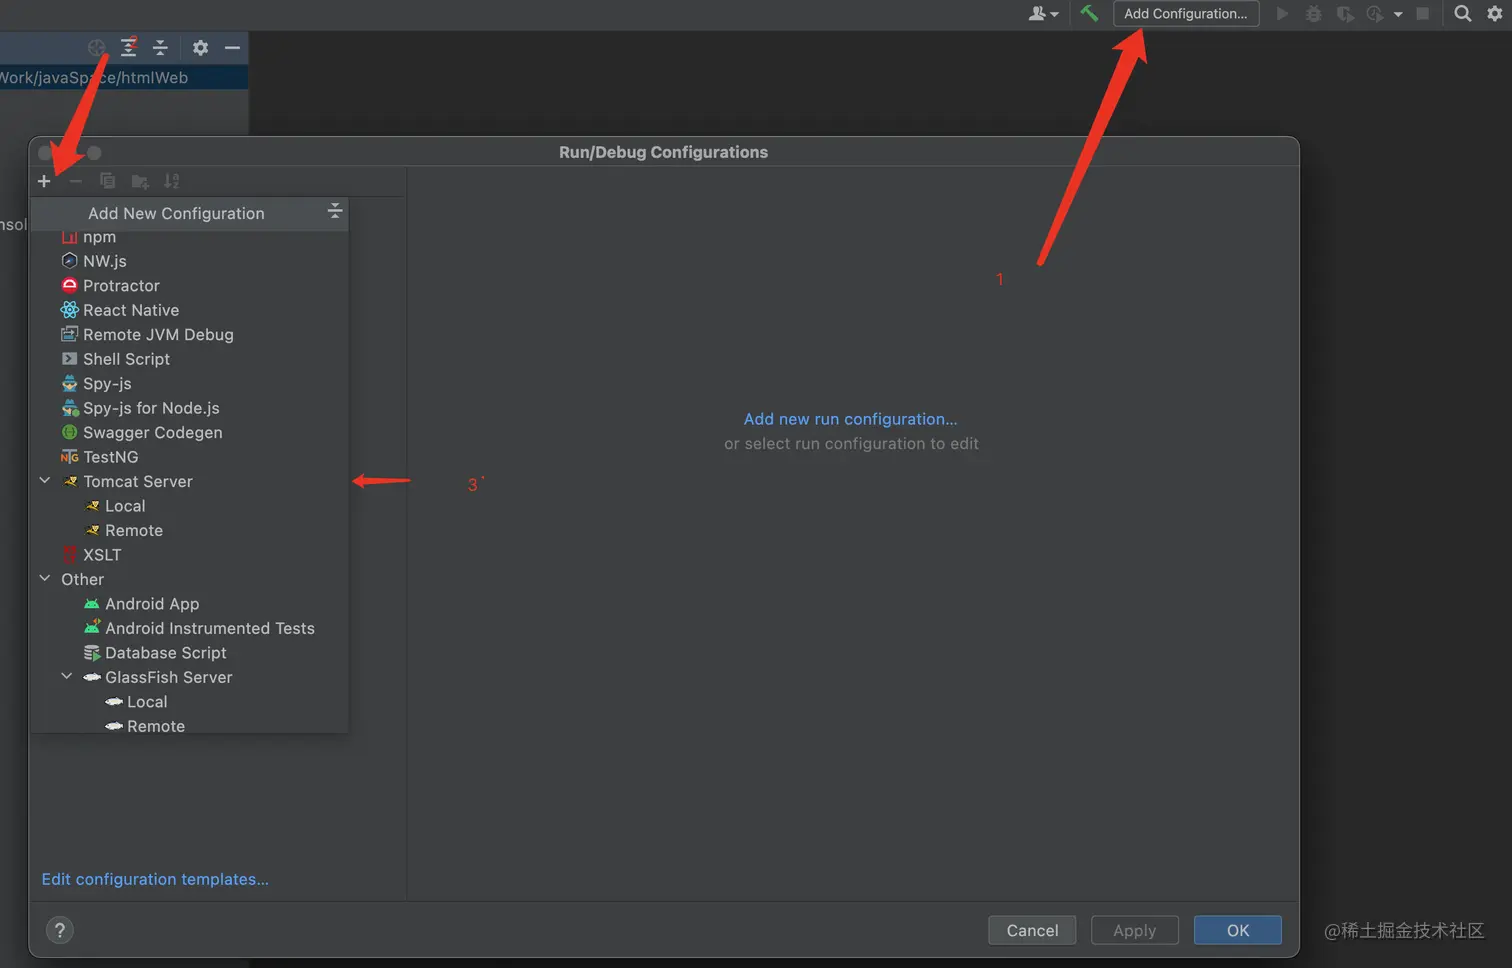Click the Cancel button
This screenshot has height=968, width=1512.
point(1032,931)
